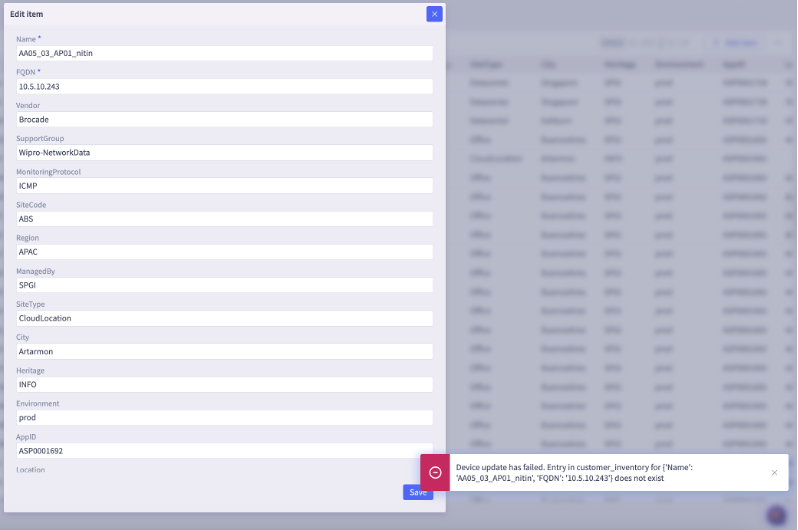Image resolution: width=798 pixels, height=530 pixels.
Task: Select the FQDN field with 10.5.10.243
Action: 224,87
